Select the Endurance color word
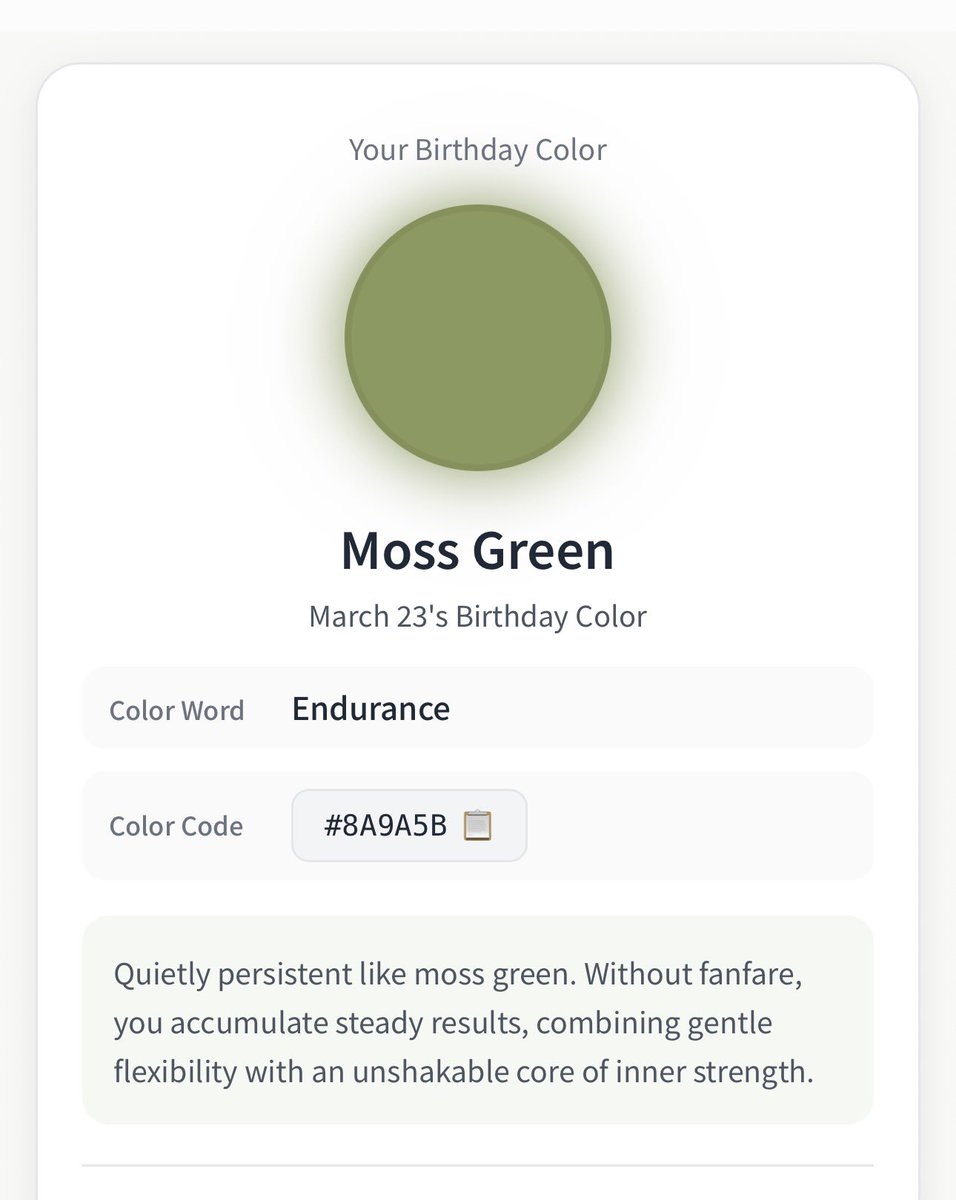 point(371,708)
